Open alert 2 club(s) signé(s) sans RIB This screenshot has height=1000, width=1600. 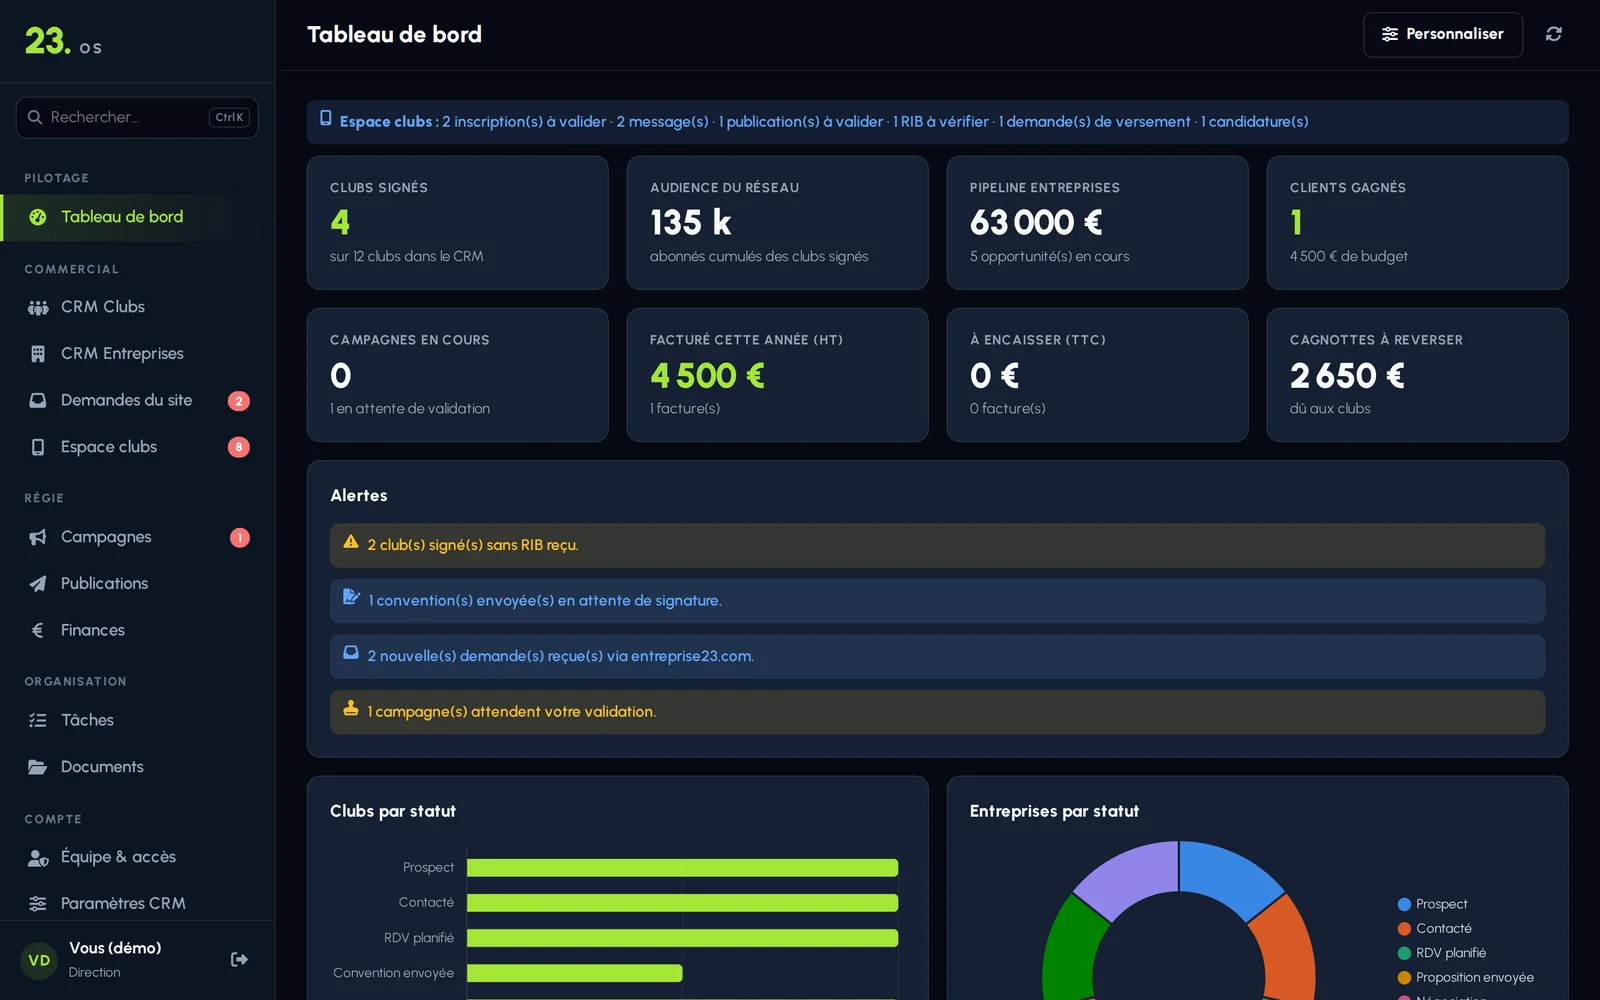click(937, 546)
